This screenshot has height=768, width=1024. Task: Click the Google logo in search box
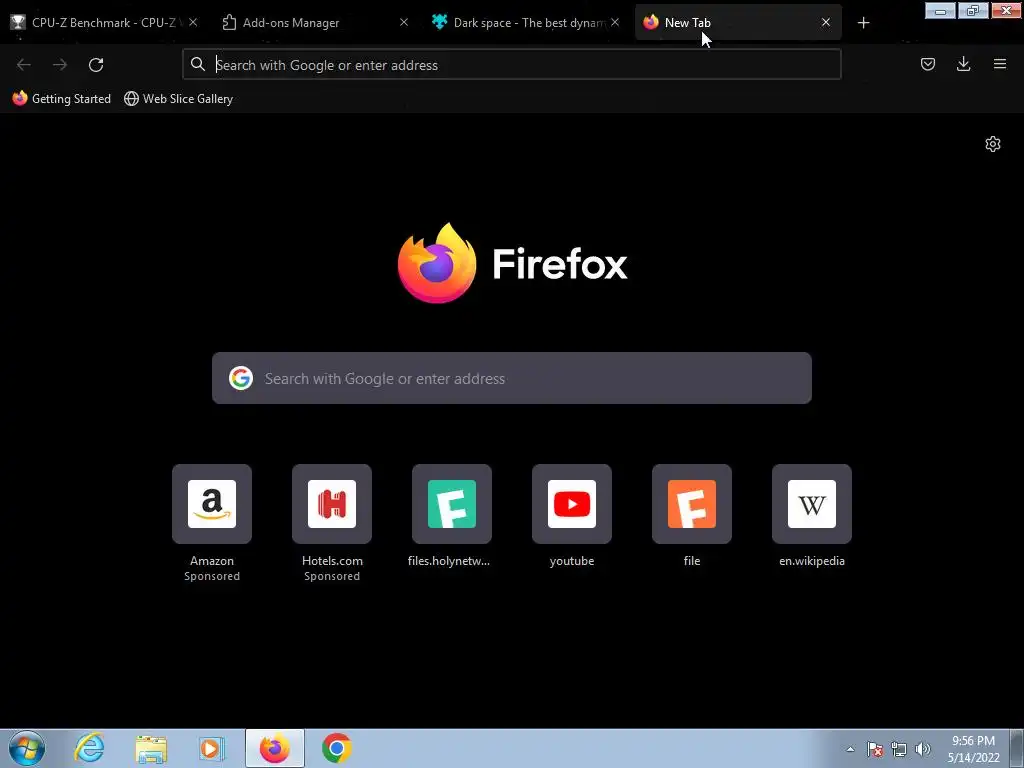(x=241, y=378)
